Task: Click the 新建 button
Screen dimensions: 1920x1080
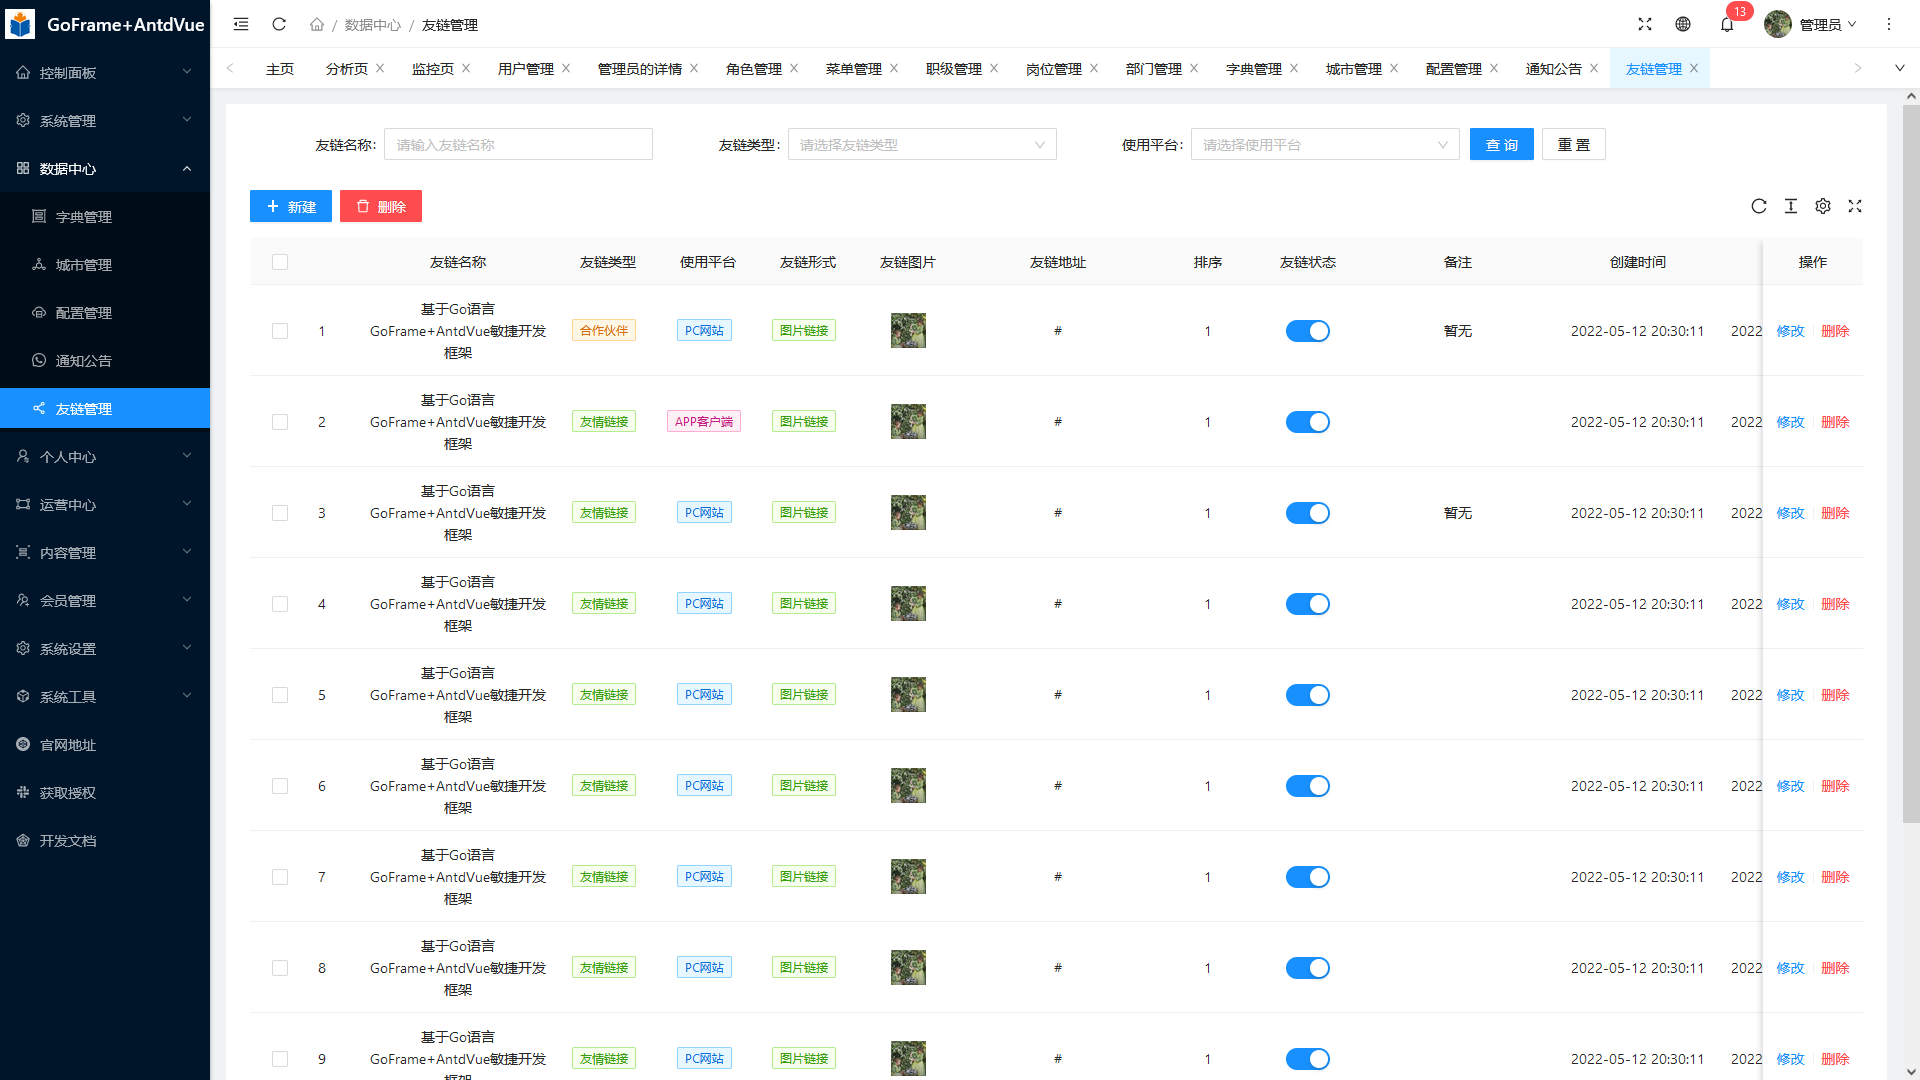Action: click(x=291, y=207)
